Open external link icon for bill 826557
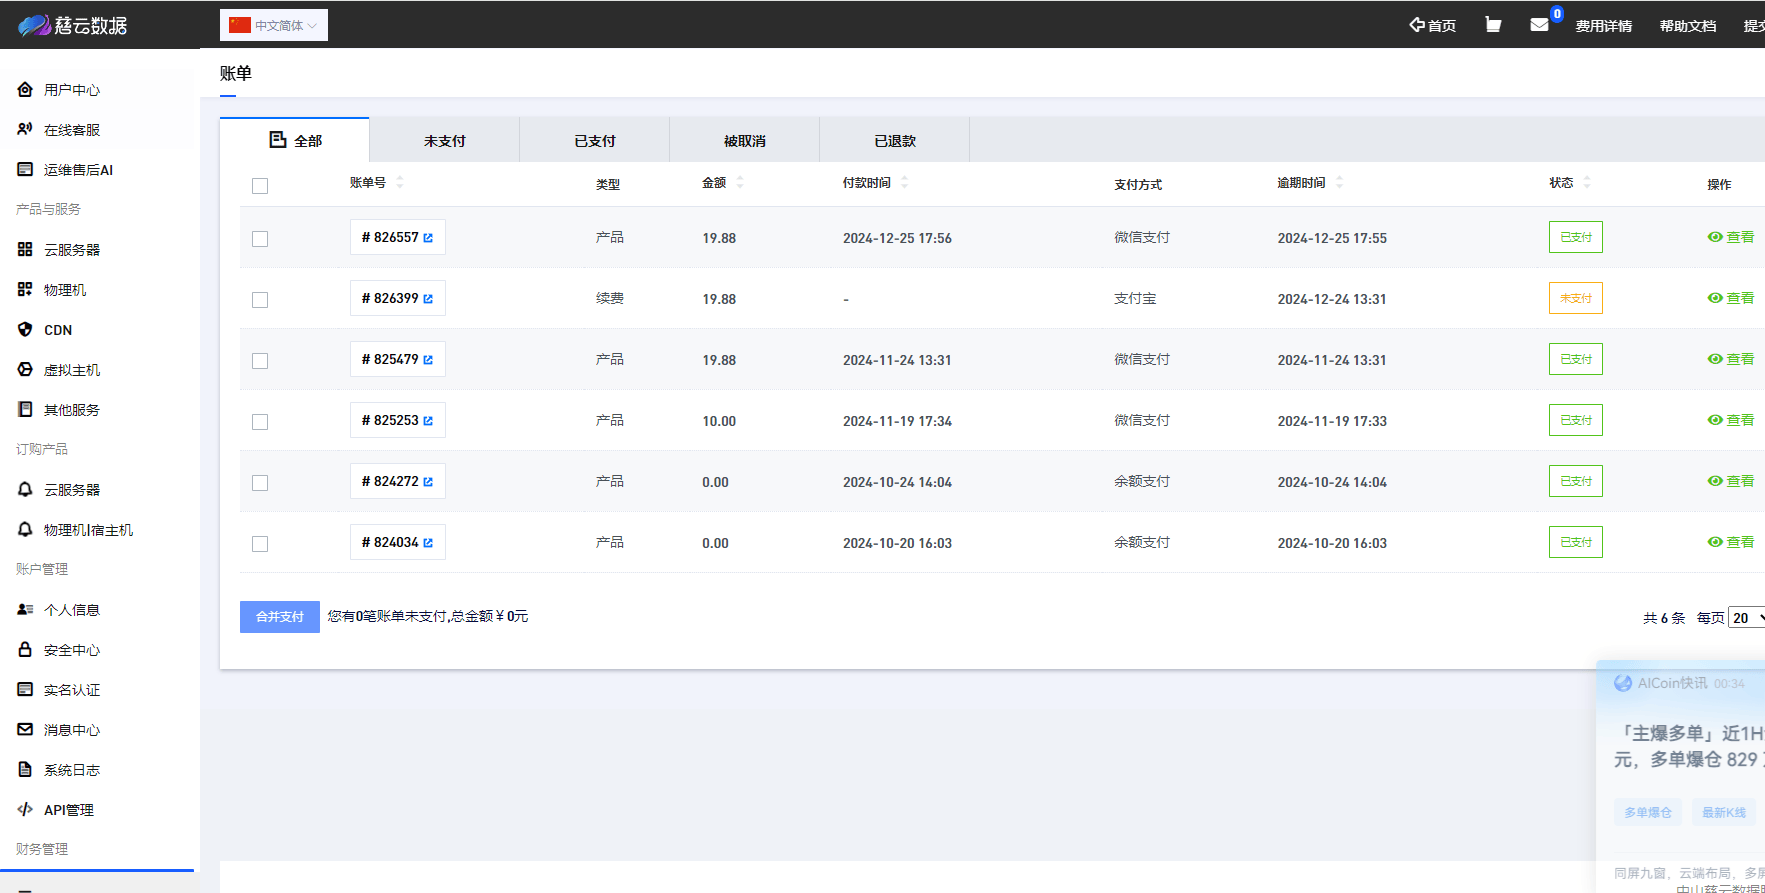Viewport: 1765px width, 893px height. [428, 238]
